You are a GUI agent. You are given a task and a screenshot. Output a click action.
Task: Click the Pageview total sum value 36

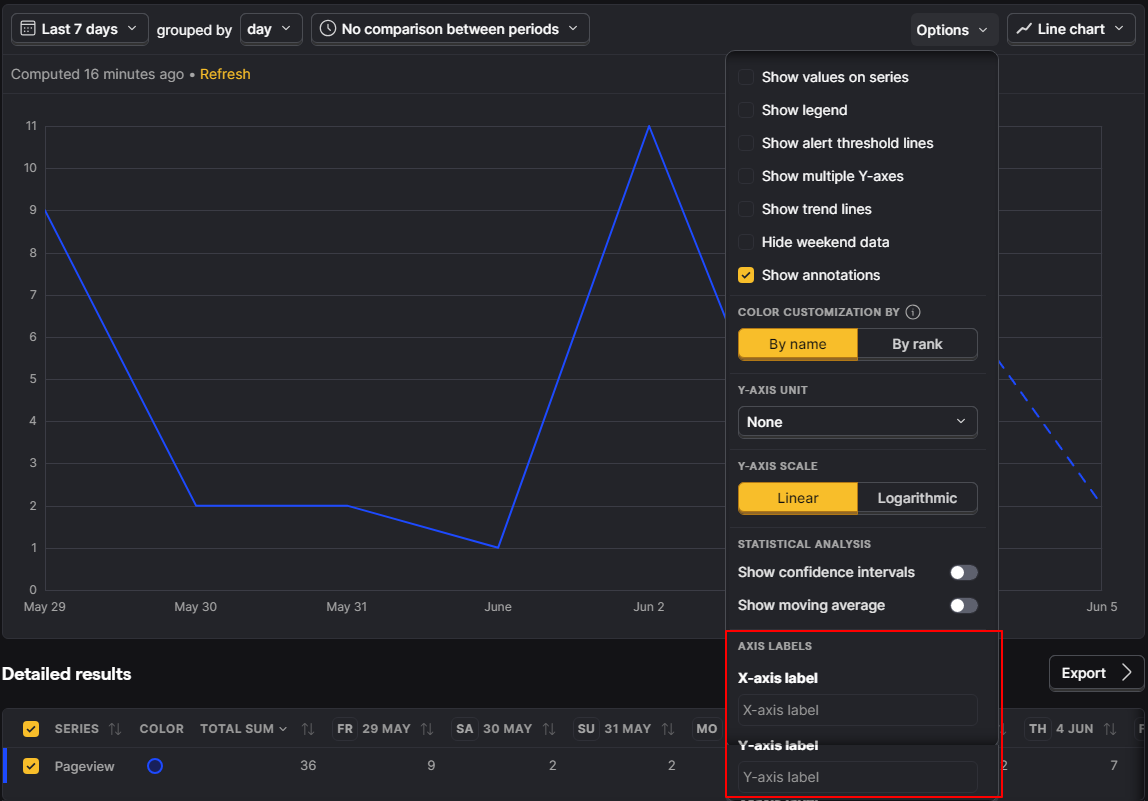[x=308, y=765]
